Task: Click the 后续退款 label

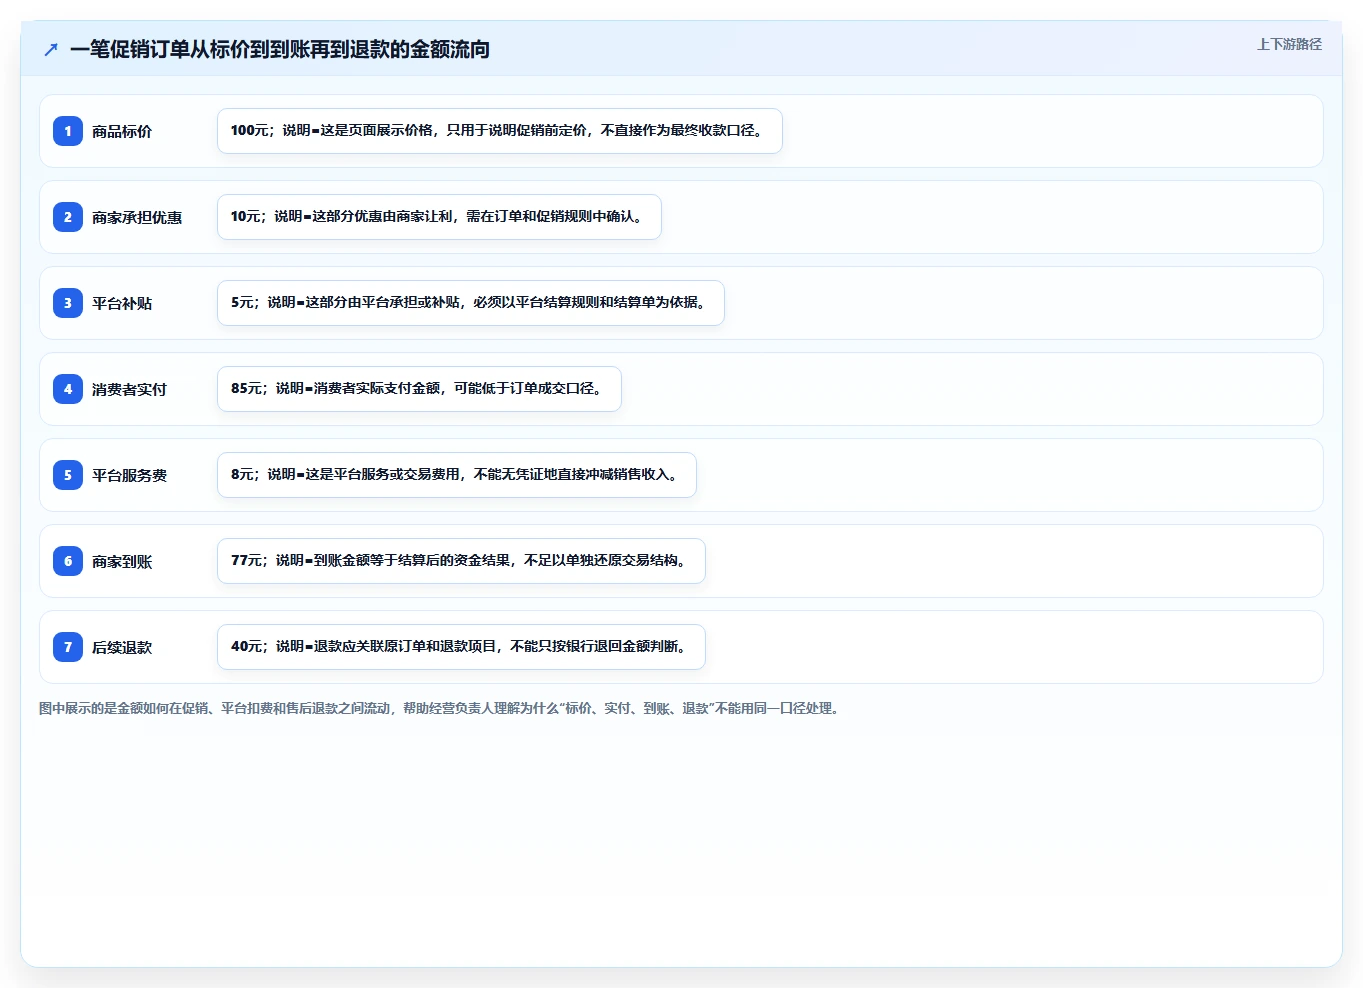Action: pos(122,647)
